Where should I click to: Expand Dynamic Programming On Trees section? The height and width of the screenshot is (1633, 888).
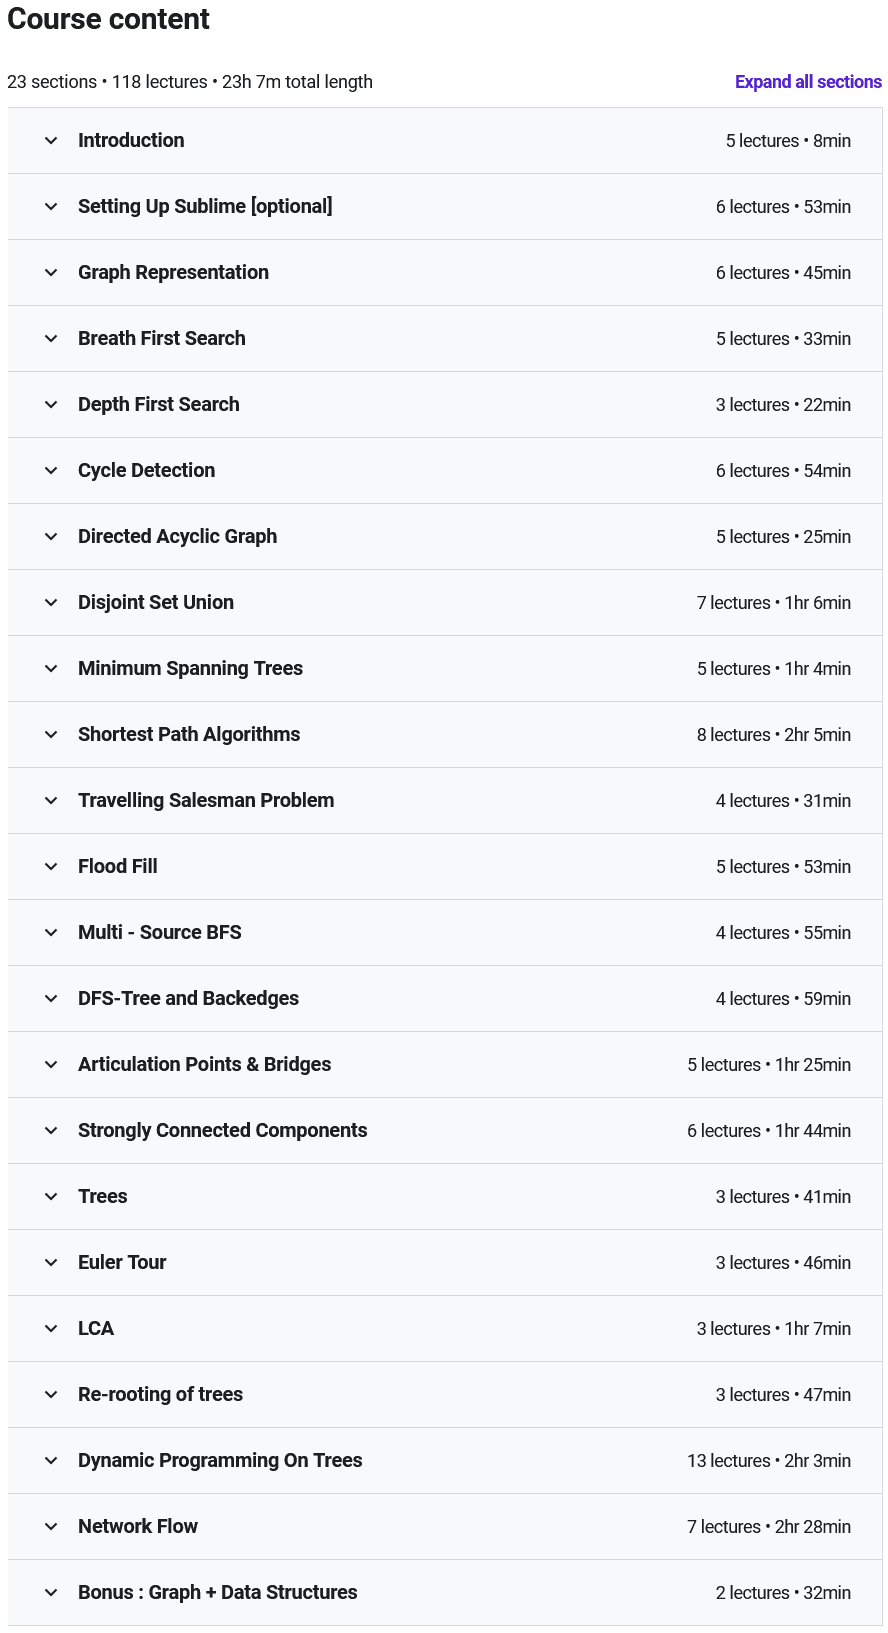(x=220, y=1461)
